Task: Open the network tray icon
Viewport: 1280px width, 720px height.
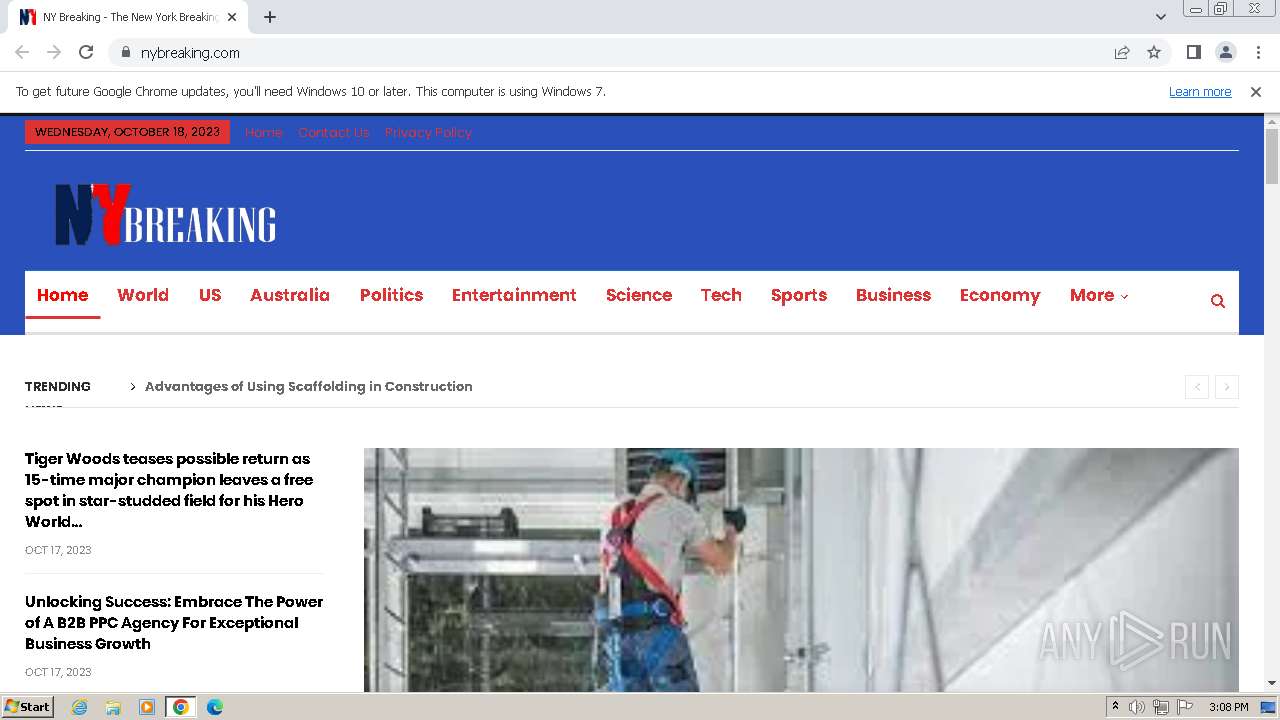Action: (1161, 707)
